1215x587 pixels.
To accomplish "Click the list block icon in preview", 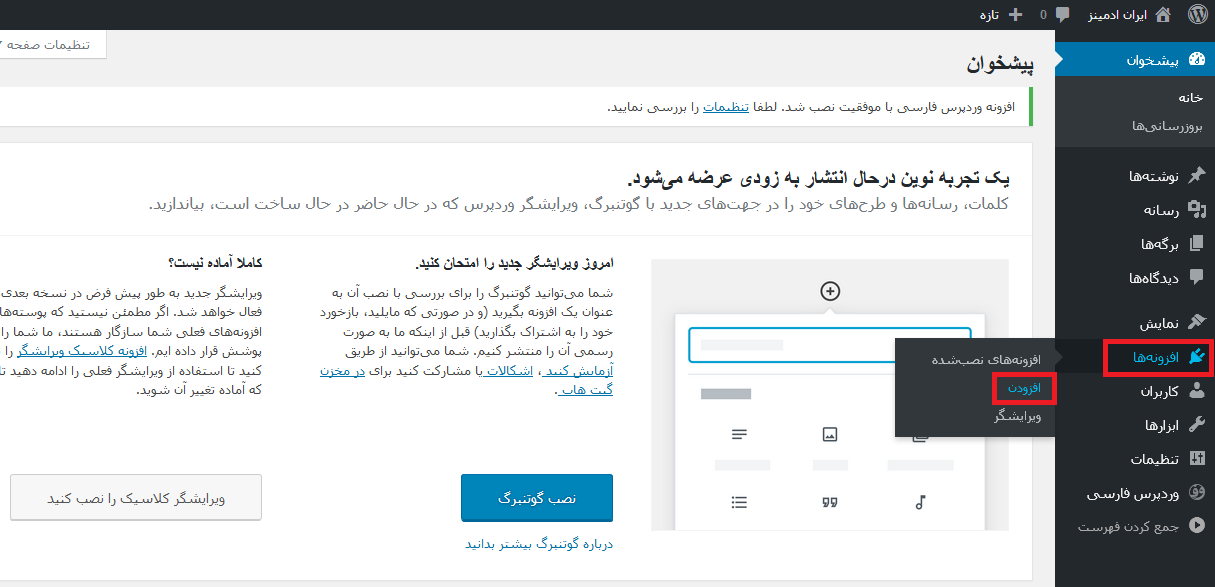I will point(739,502).
